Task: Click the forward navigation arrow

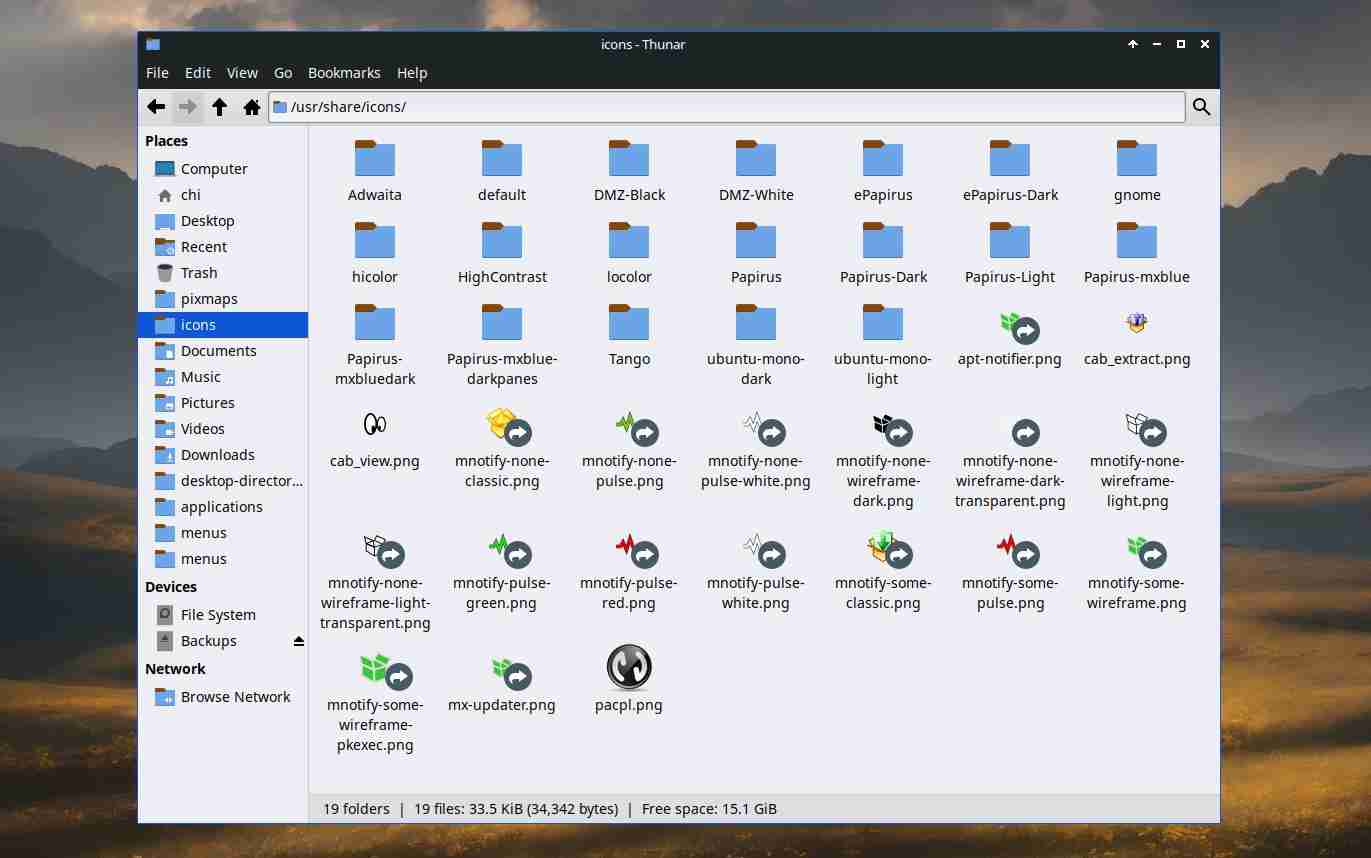Action: click(x=187, y=107)
